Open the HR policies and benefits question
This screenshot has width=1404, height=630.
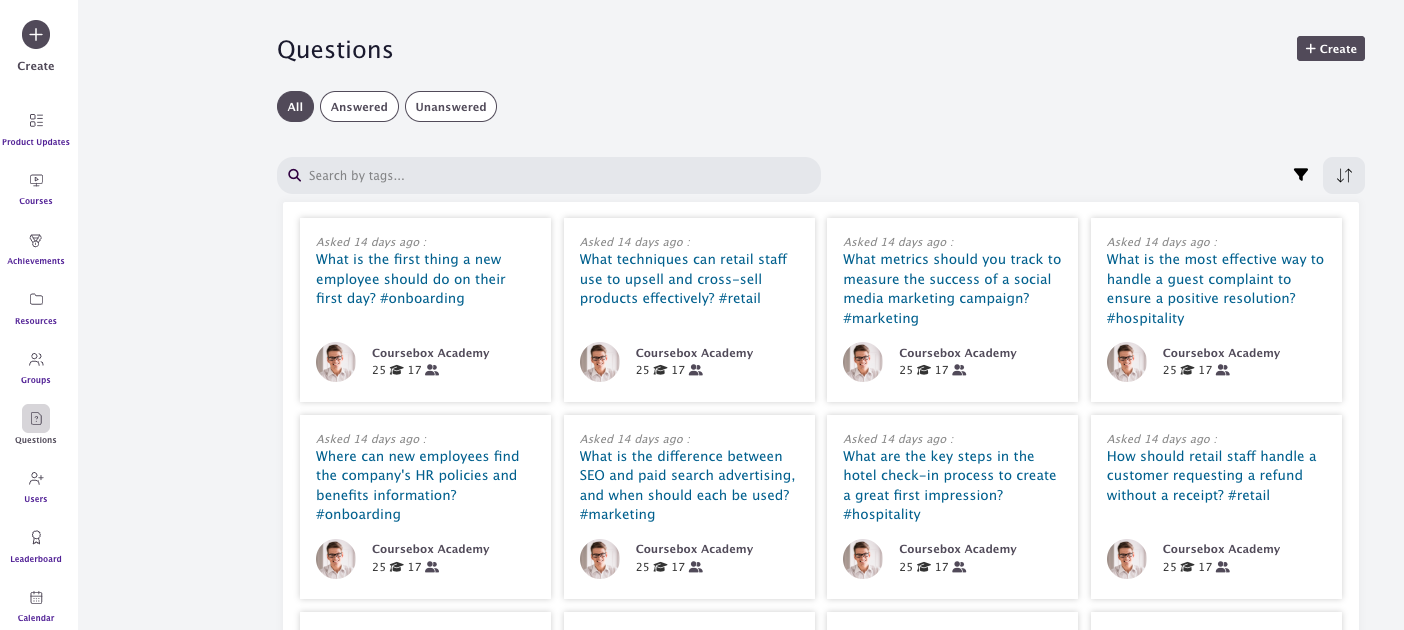click(418, 485)
